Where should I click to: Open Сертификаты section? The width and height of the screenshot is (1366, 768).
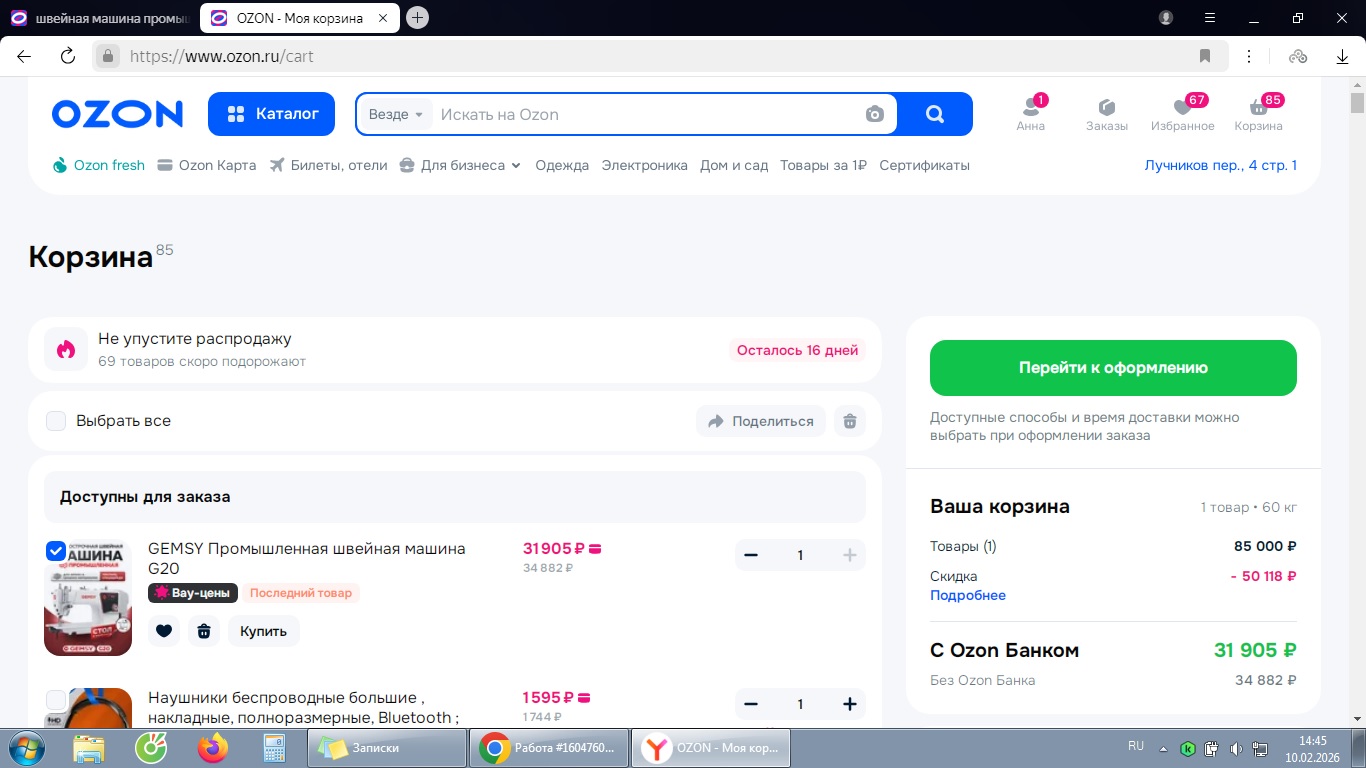[925, 165]
